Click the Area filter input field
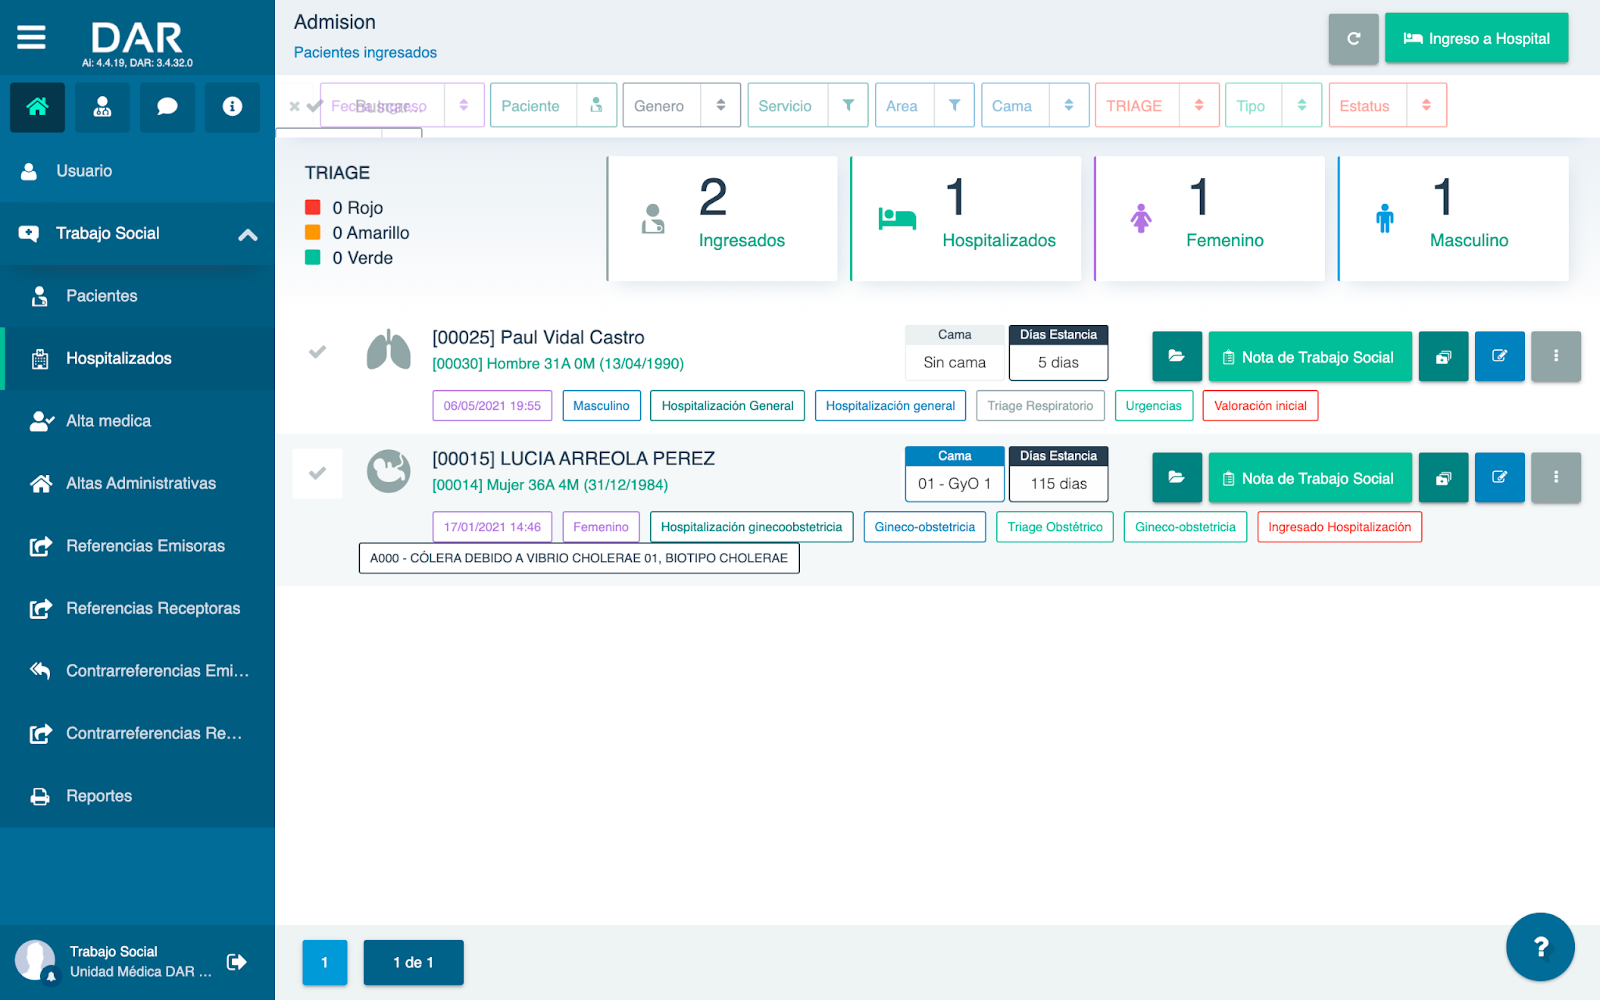1600x1000 pixels. [905, 105]
